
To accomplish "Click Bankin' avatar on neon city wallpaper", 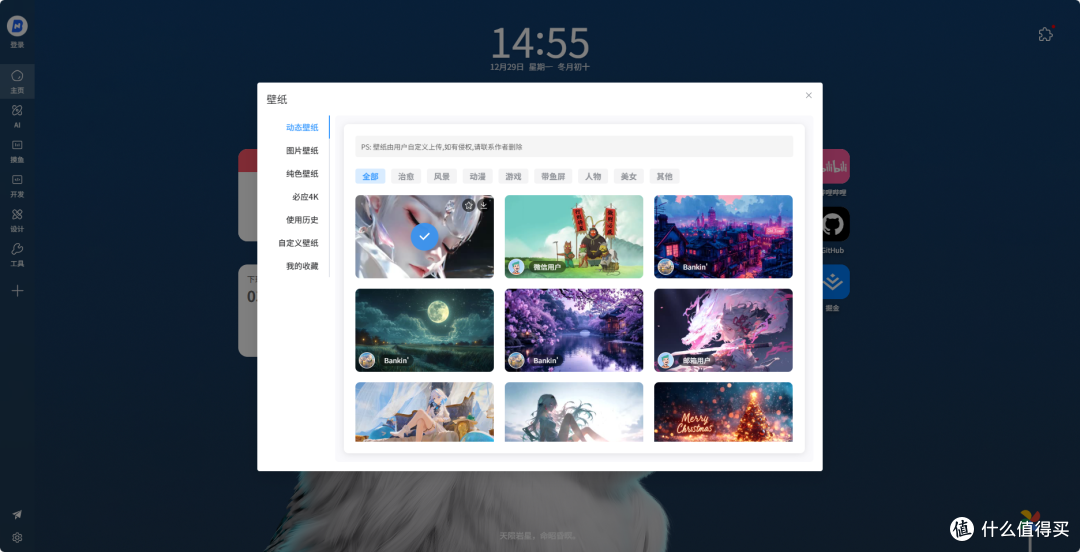I will [665, 267].
